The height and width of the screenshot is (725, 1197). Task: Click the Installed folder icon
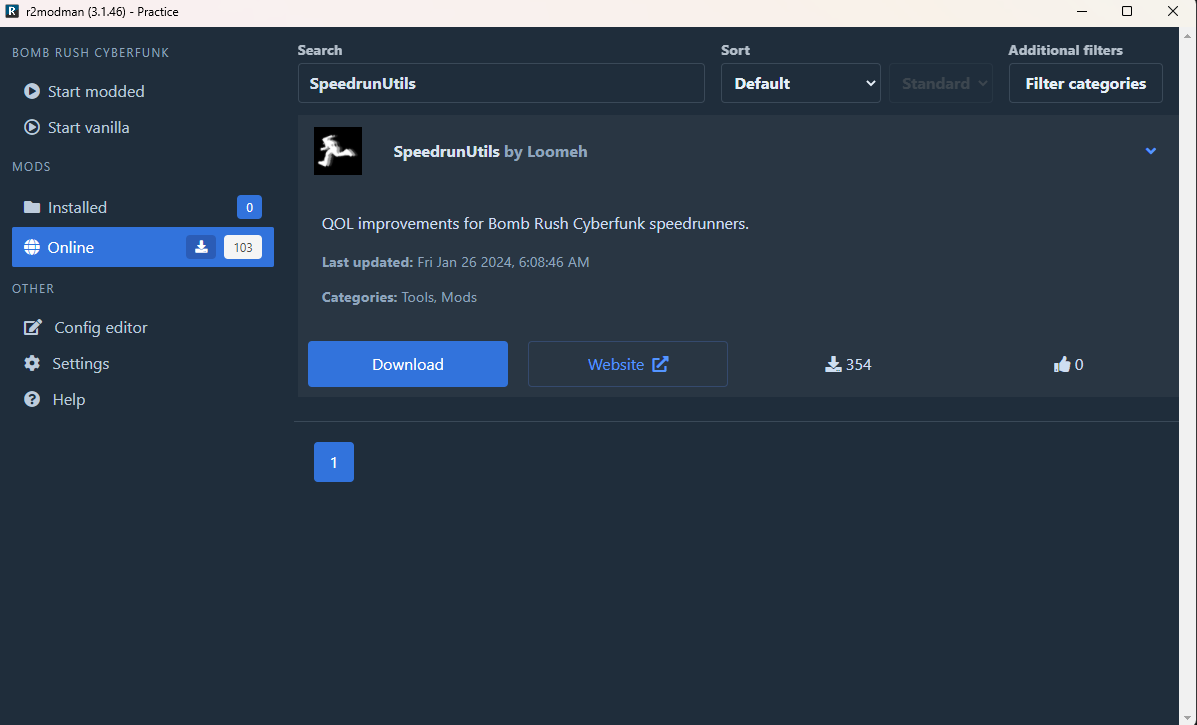32,207
